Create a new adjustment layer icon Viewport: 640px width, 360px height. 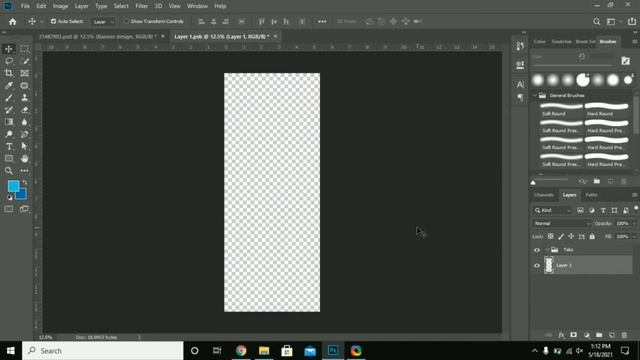587,335
